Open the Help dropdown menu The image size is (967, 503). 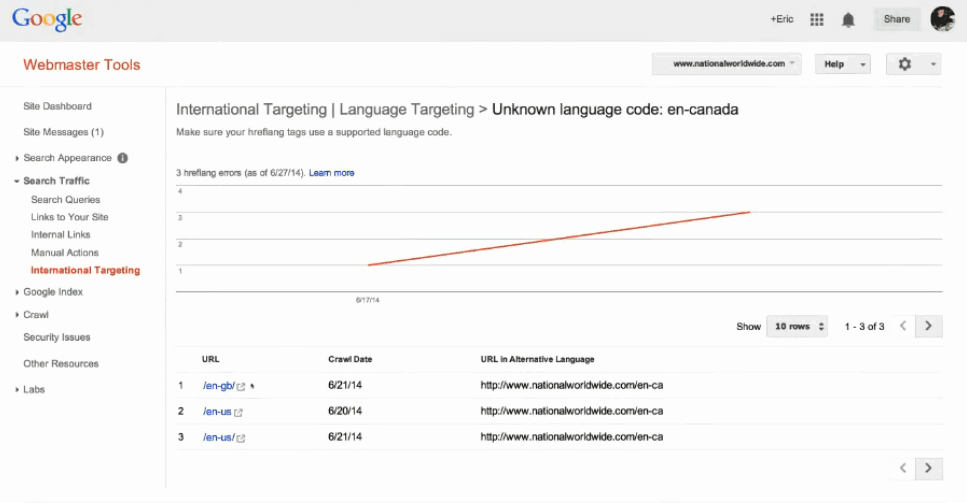(x=842, y=64)
